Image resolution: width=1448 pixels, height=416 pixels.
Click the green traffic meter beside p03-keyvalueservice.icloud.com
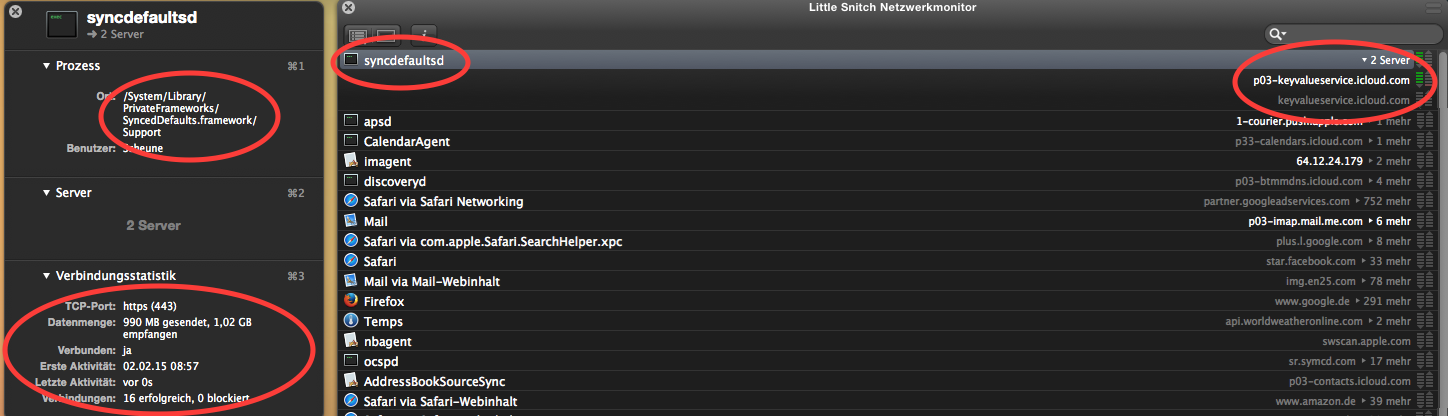tap(1423, 80)
